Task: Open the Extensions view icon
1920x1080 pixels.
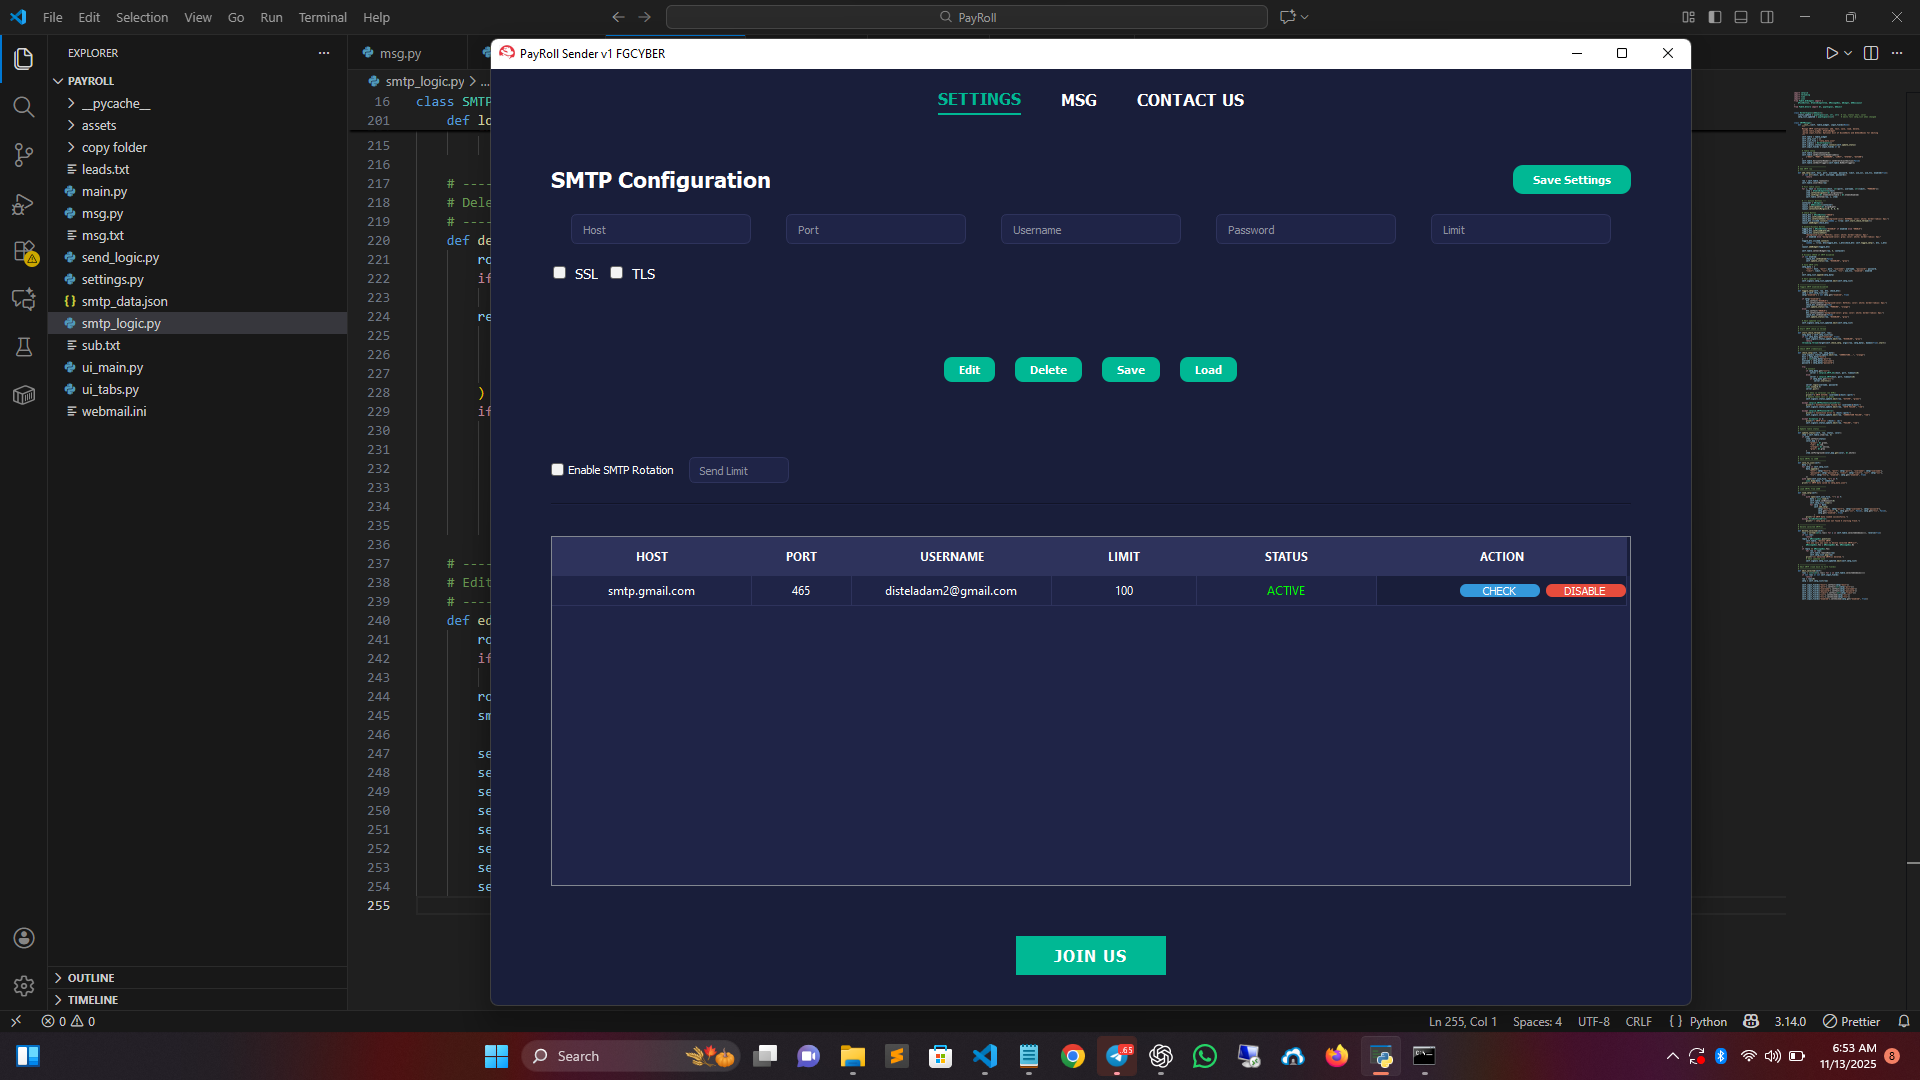Action: tap(24, 252)
